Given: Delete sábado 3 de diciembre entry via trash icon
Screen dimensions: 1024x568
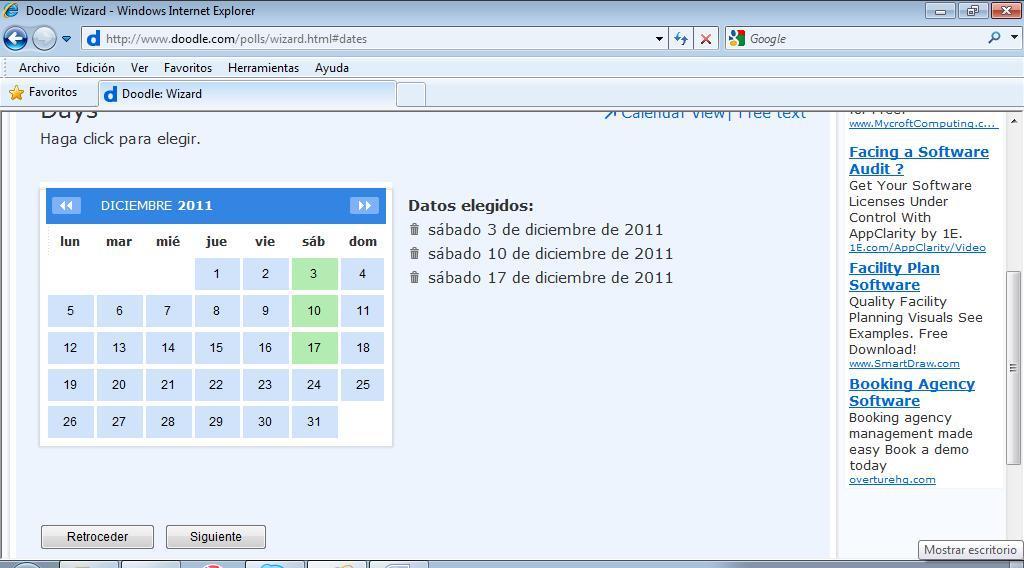Looking at the screenshot, I should (415, 230).
